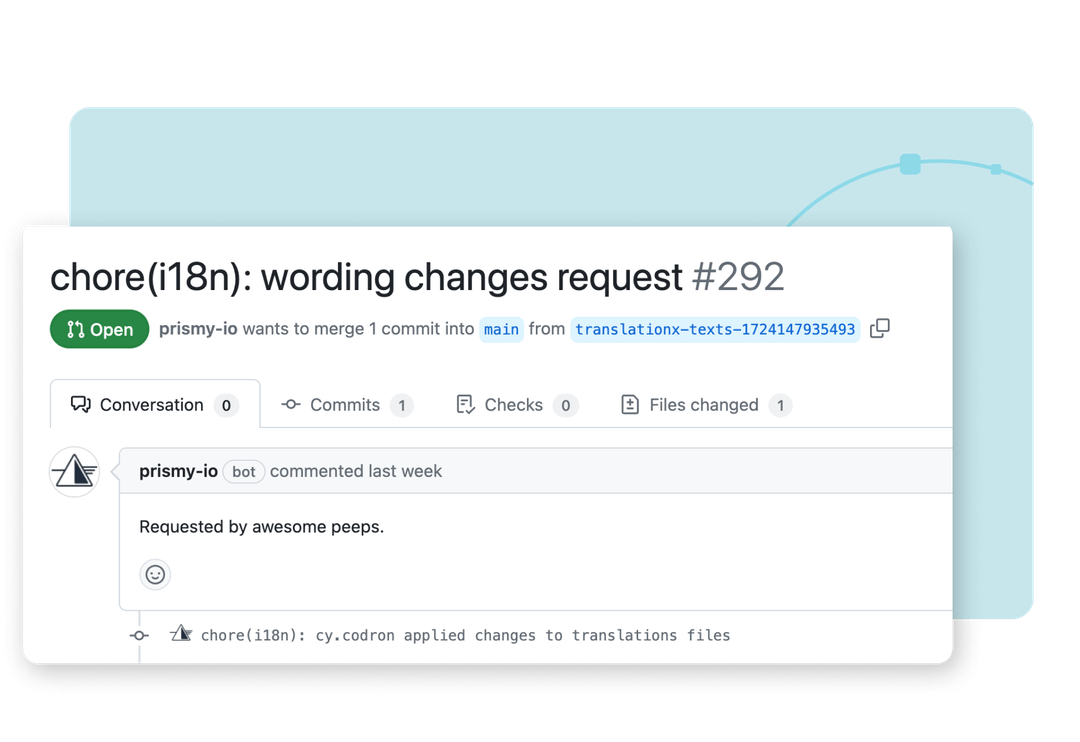
Task: Open the cy.codron applied changes commit message
Action: coord(465,635)
